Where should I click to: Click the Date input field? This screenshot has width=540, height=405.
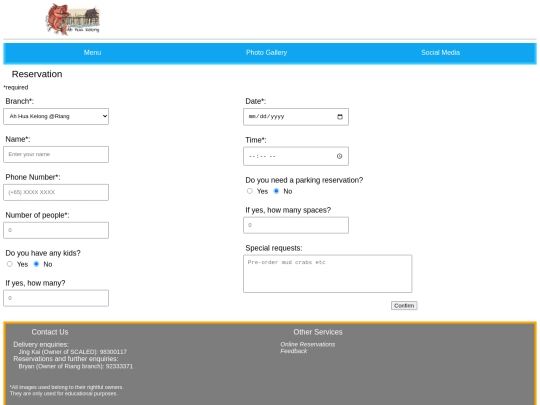(x=296, y=117)
